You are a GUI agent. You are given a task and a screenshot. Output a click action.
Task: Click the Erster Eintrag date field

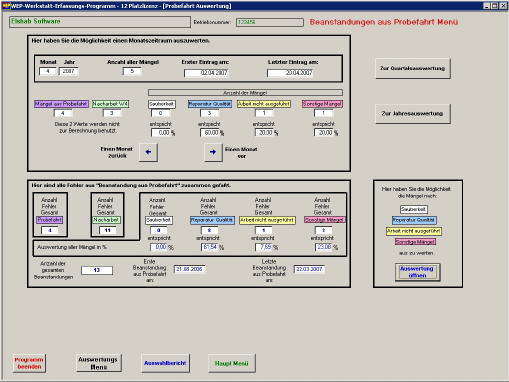point(206,73)
